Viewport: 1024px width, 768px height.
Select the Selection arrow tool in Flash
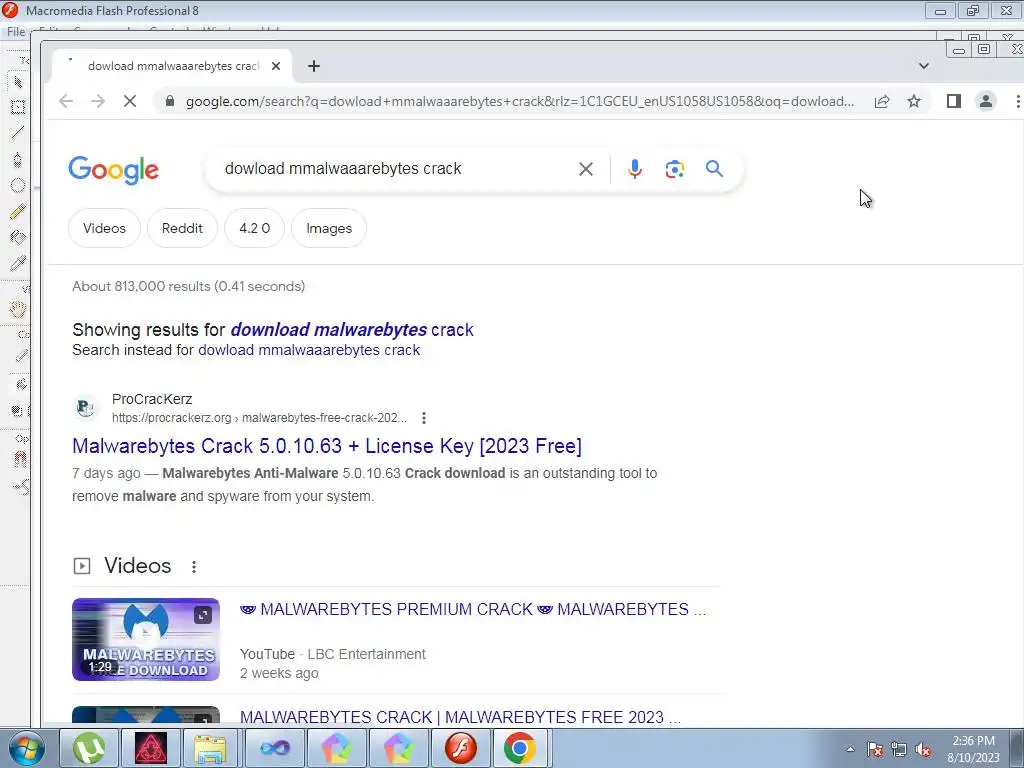(18, 82)
